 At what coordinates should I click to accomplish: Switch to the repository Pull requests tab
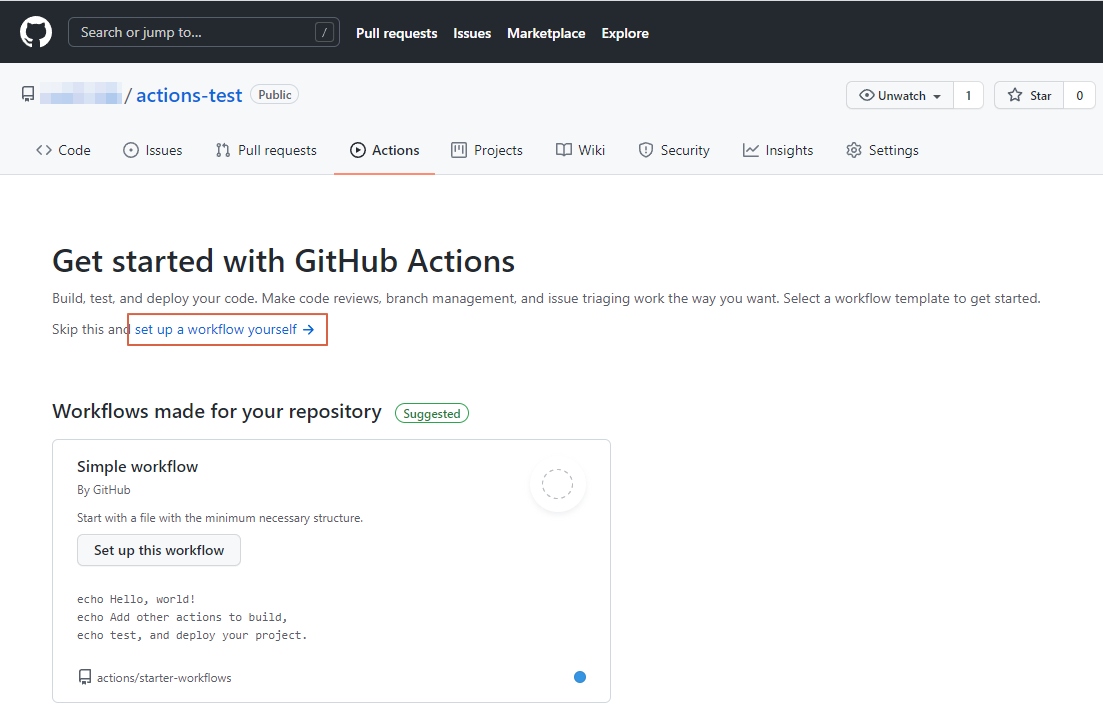point(267,150)
